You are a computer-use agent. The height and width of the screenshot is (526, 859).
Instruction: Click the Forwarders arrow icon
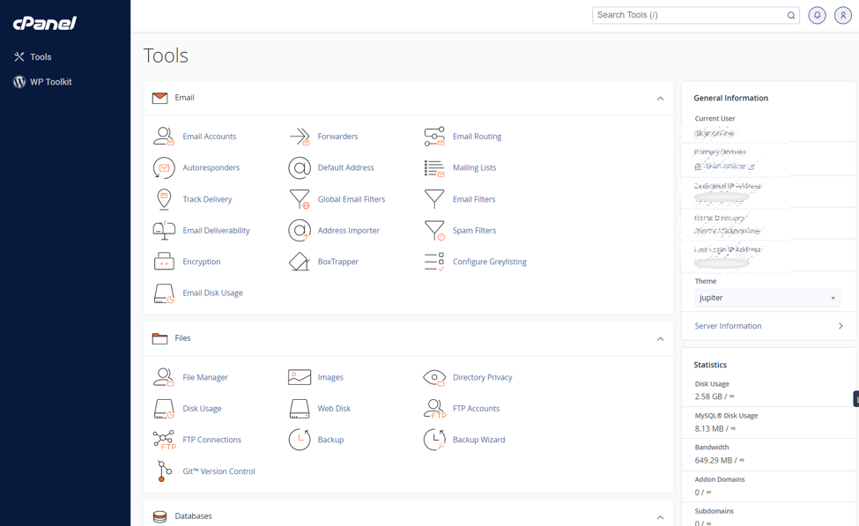coord(299,136)
